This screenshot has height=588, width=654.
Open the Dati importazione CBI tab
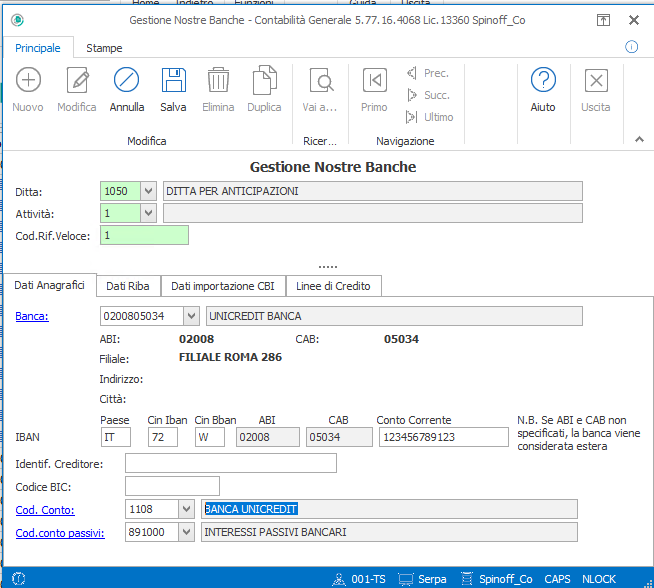pyautogui.click(x=223, y=286)
